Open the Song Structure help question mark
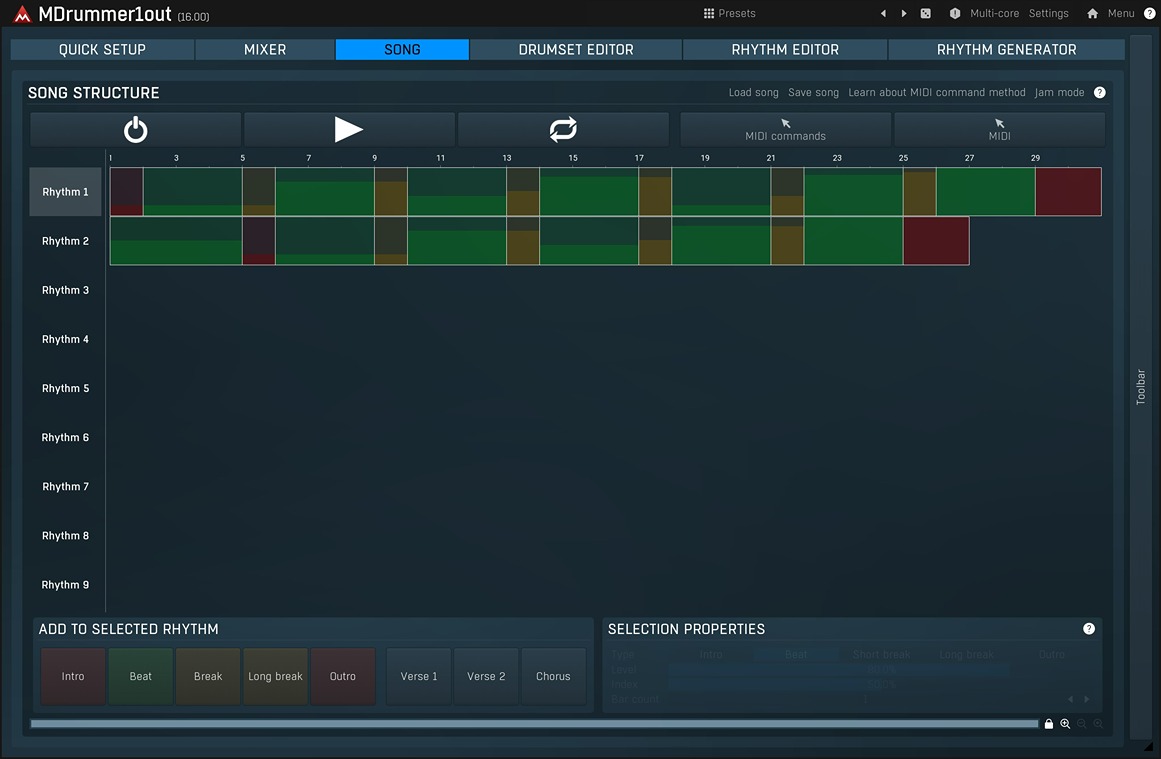 1099,92
